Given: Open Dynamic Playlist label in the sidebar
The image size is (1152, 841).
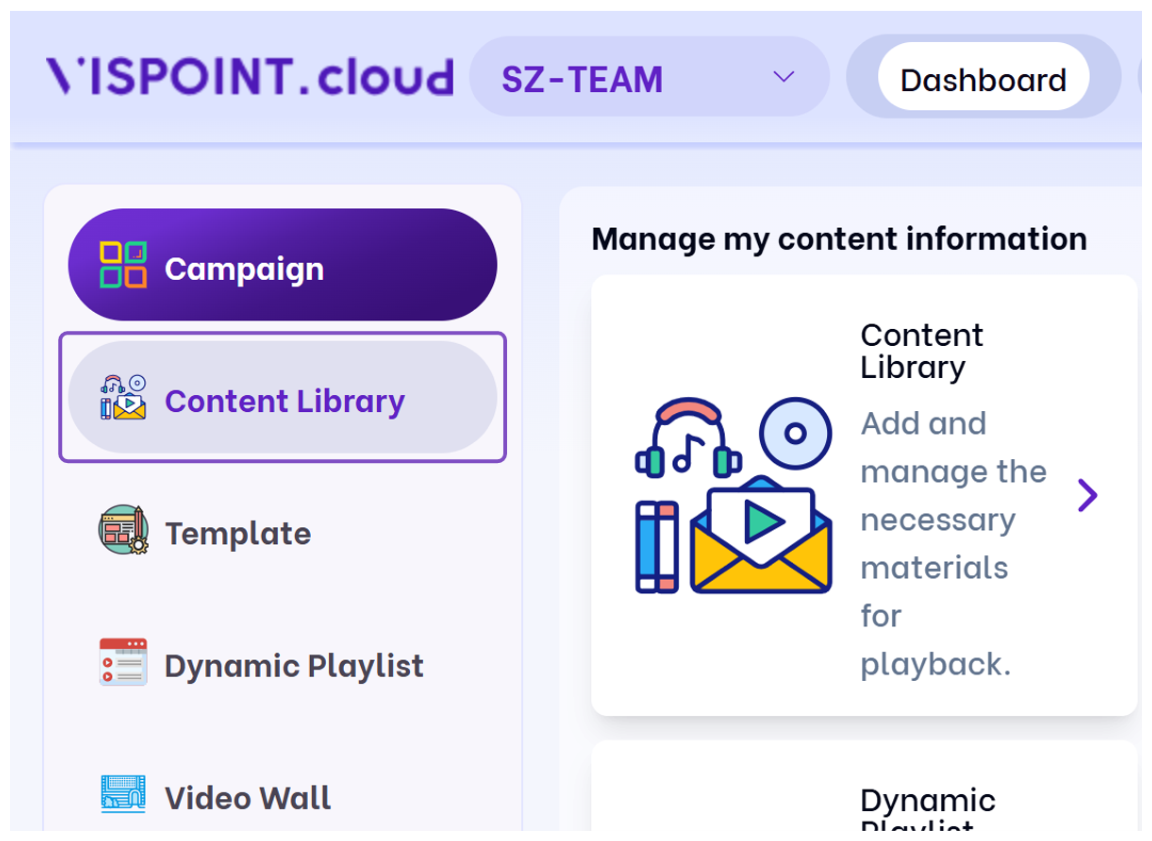Looking at the screenshot, I should coord(294,666).
